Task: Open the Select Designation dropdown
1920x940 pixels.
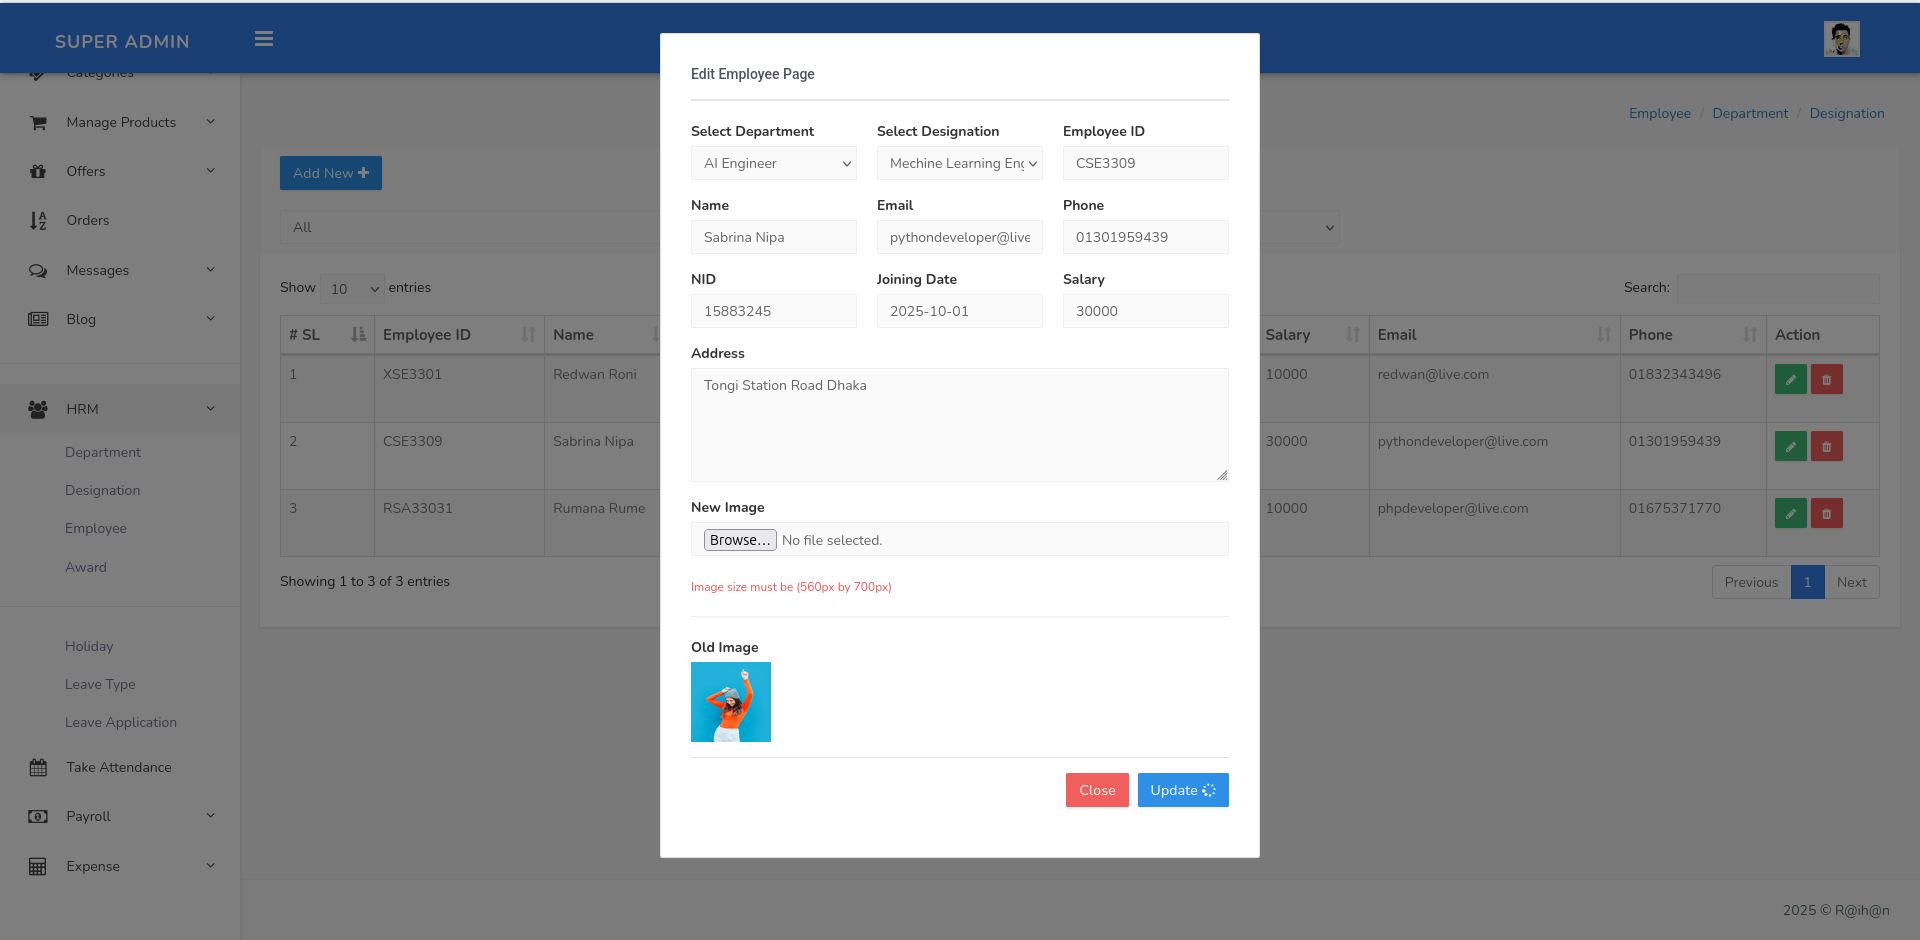Action: 960,163
